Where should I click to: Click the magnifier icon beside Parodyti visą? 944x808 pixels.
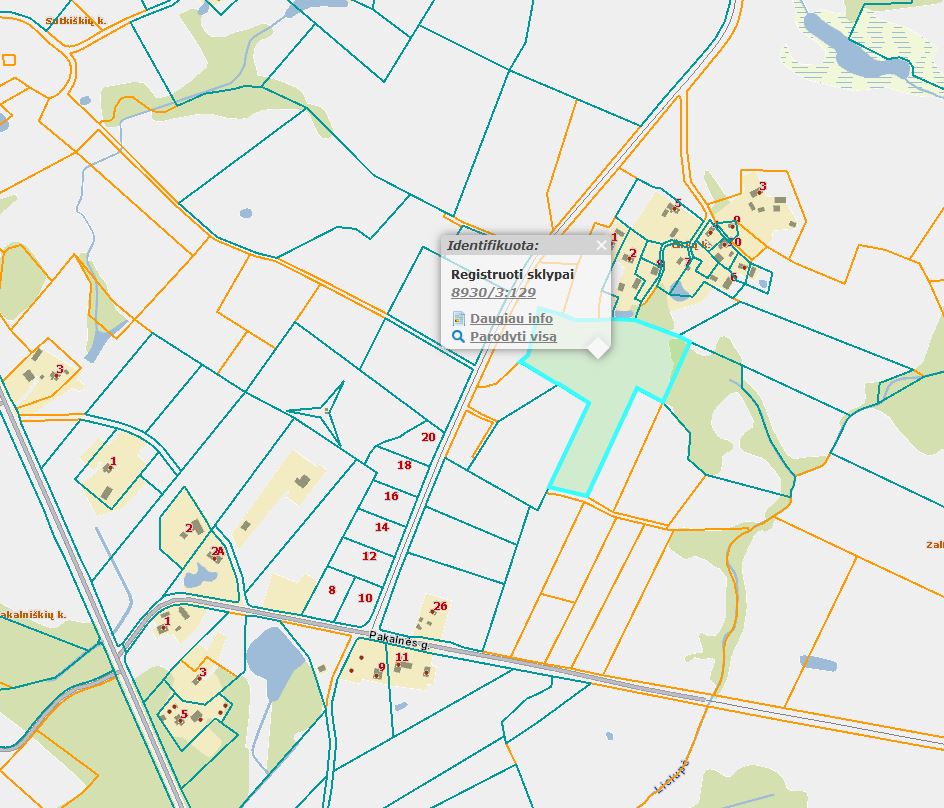coord(458,336)
